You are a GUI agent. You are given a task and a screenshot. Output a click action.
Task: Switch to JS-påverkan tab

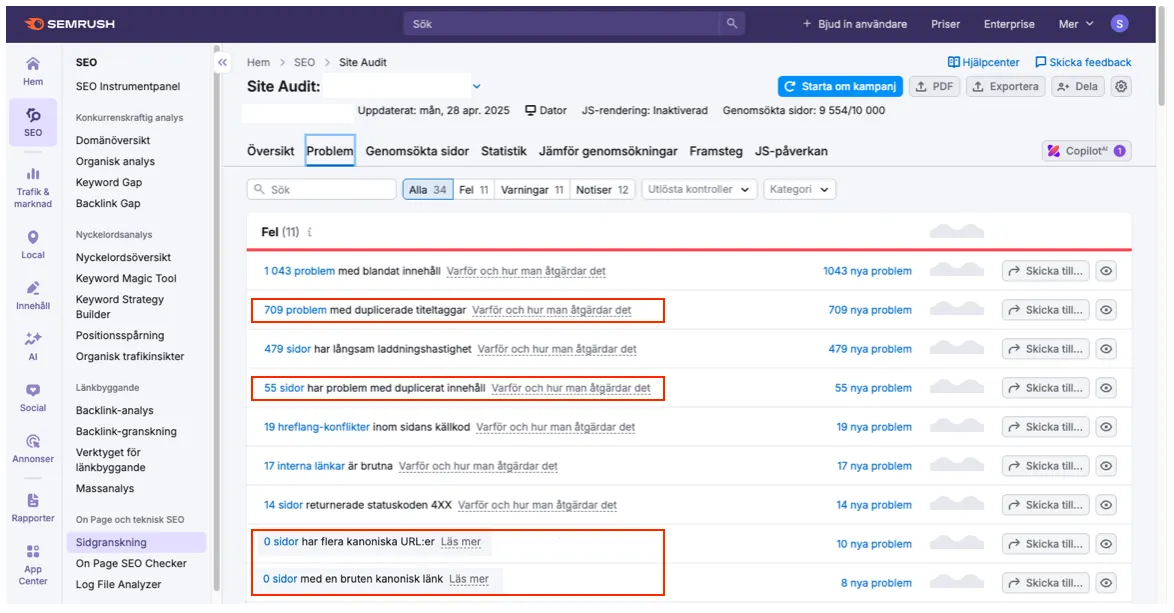coord(791,150)
